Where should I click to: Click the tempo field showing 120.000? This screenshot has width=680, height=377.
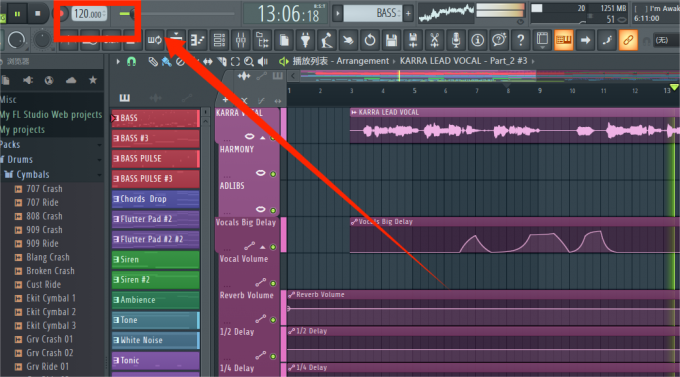88,14
